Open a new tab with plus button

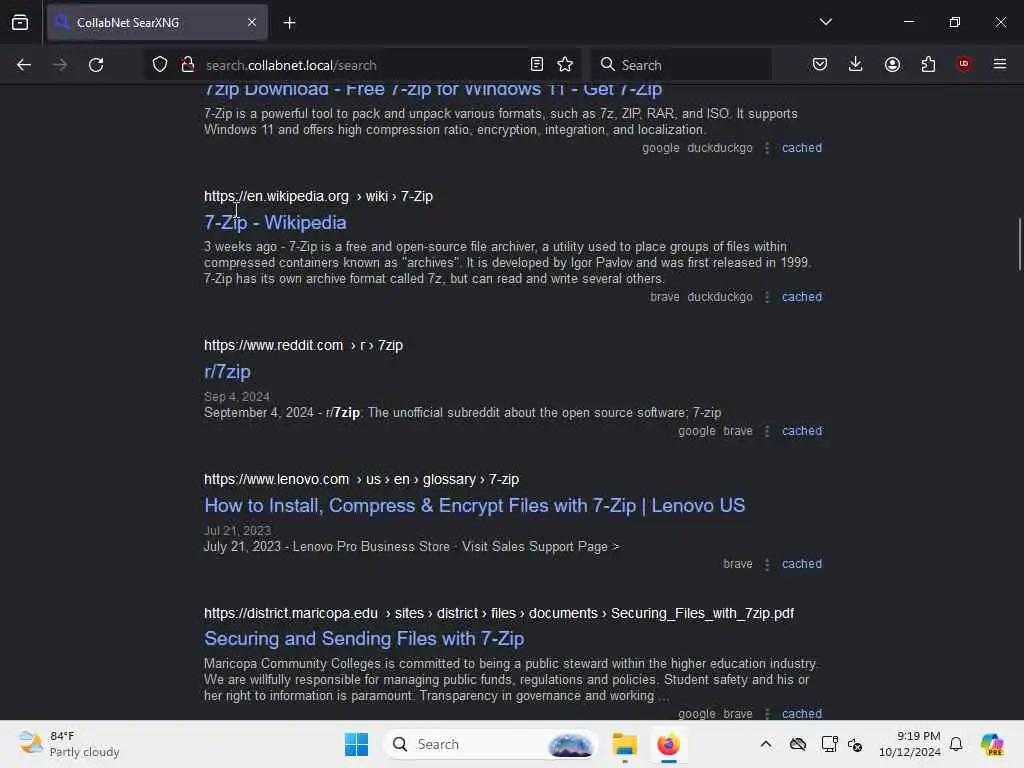[x=289, y=23]
